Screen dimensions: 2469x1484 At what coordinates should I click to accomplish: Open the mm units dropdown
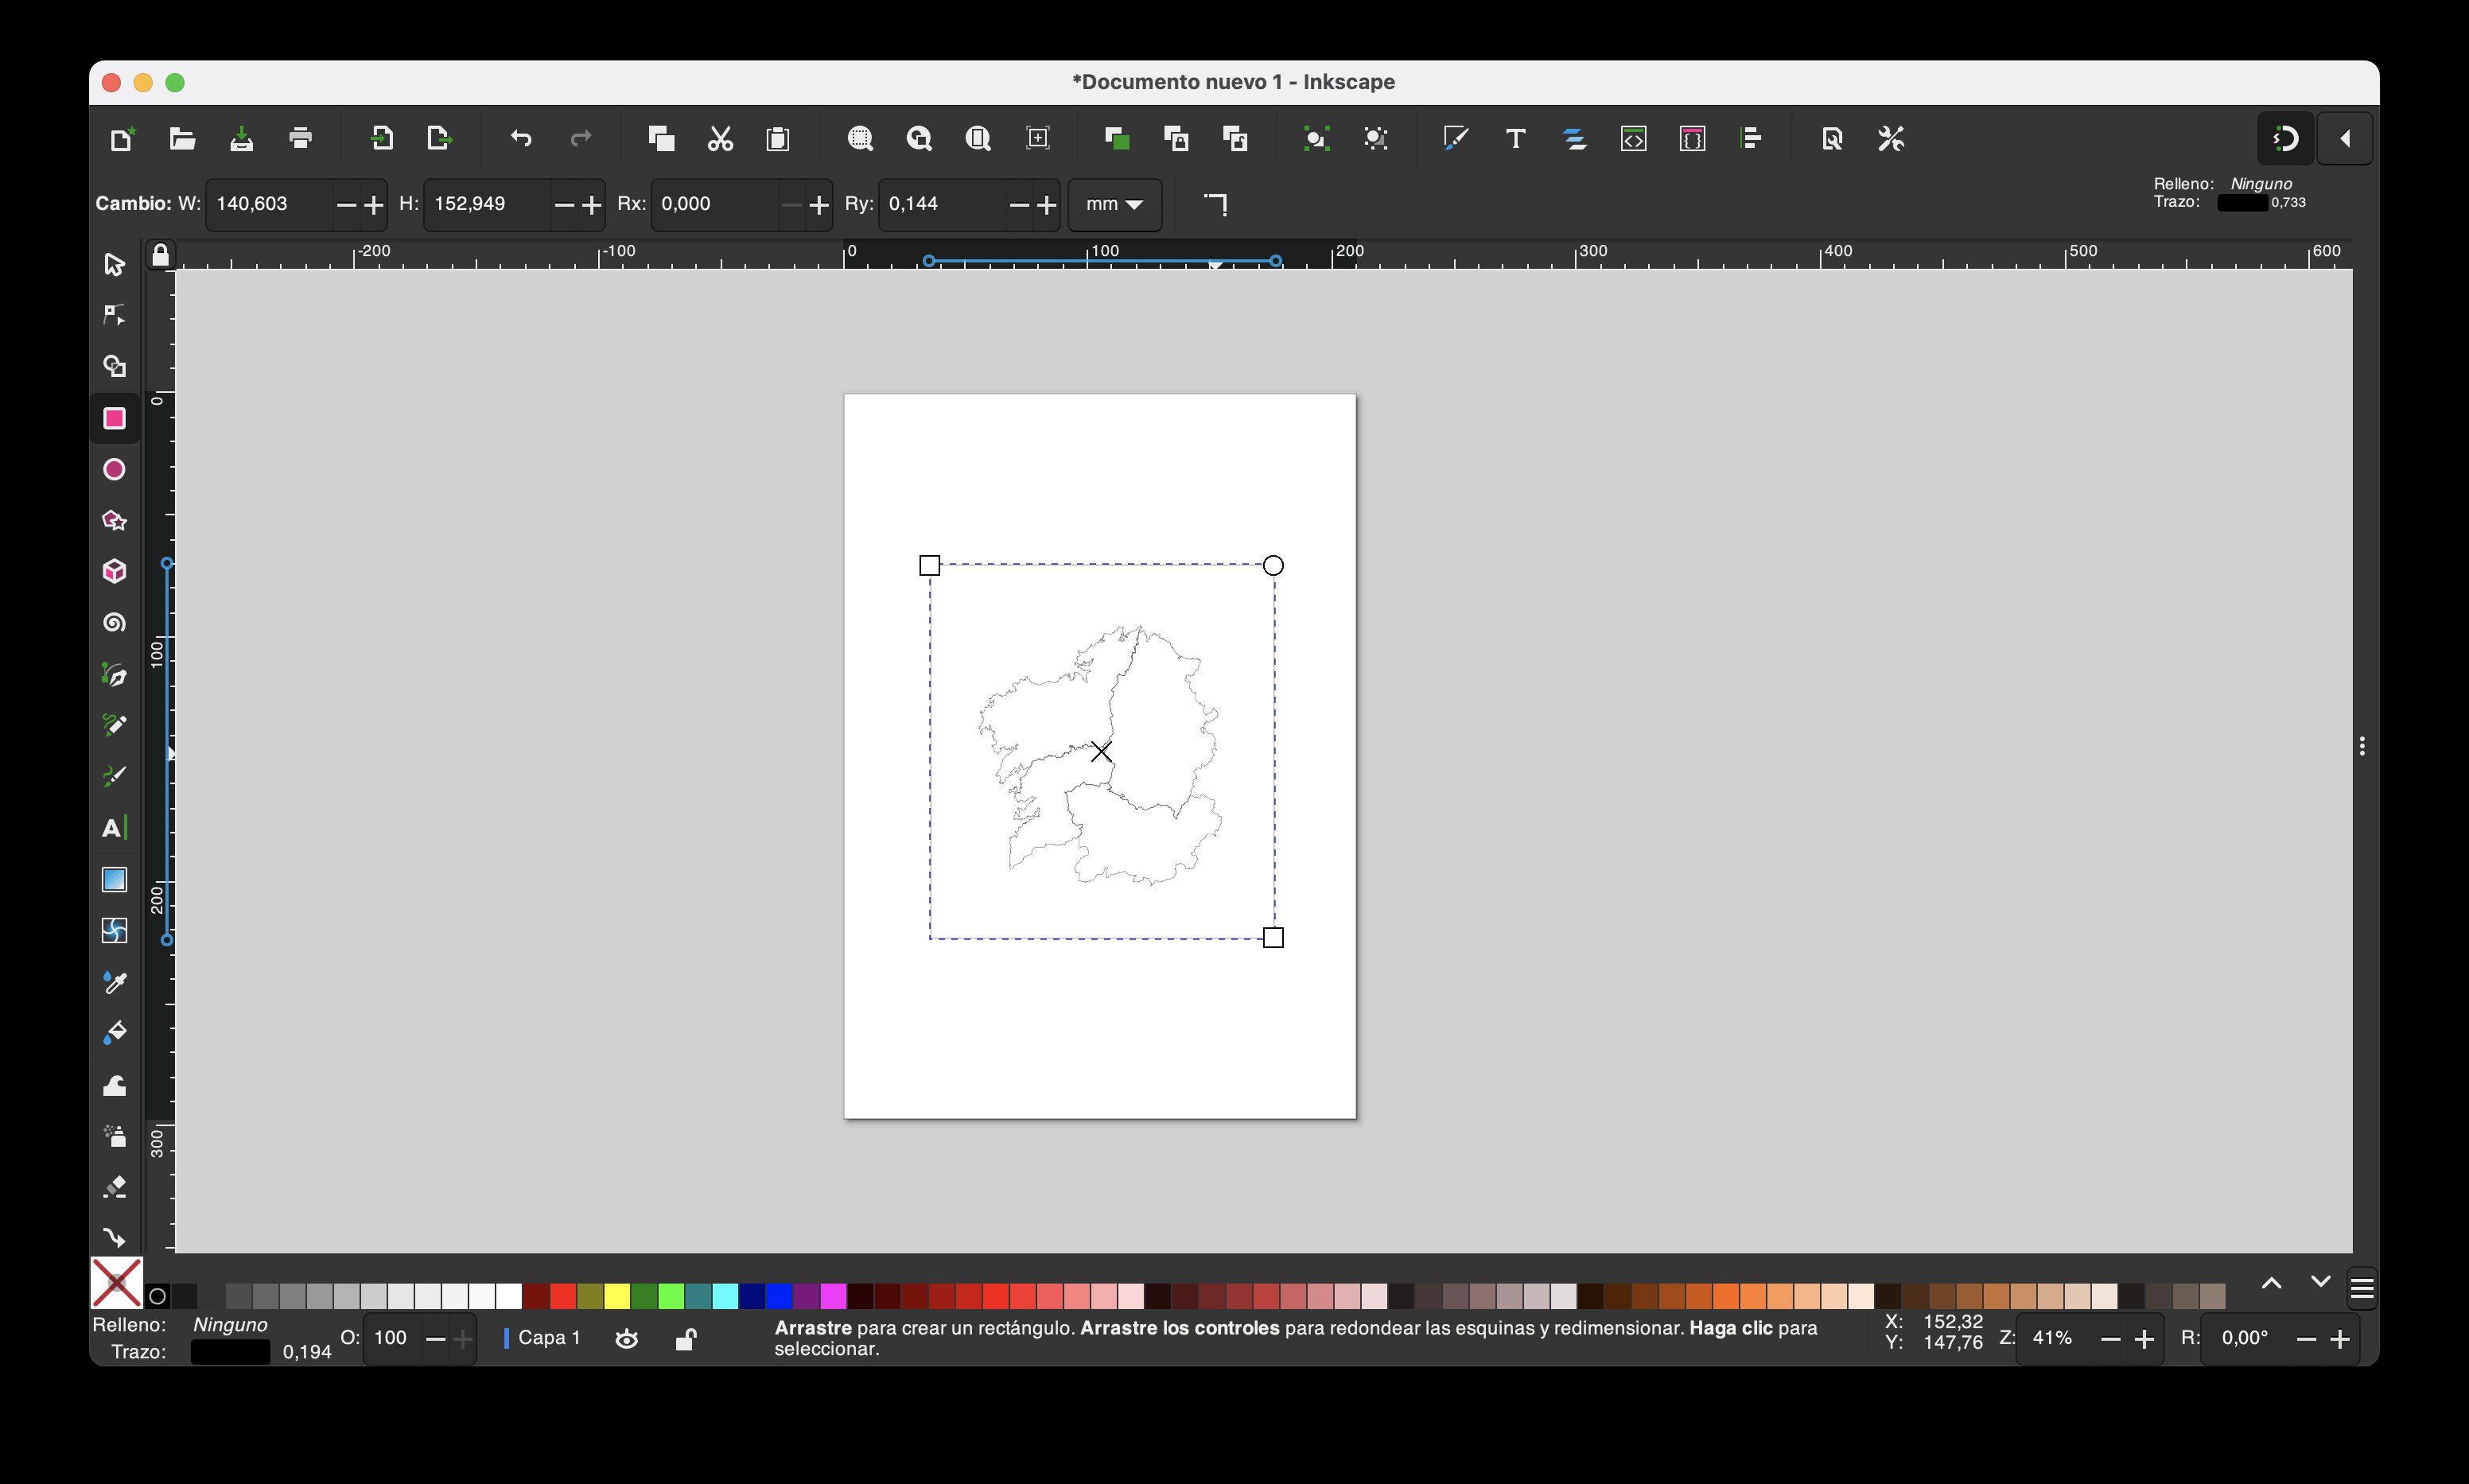(1115, 204)
